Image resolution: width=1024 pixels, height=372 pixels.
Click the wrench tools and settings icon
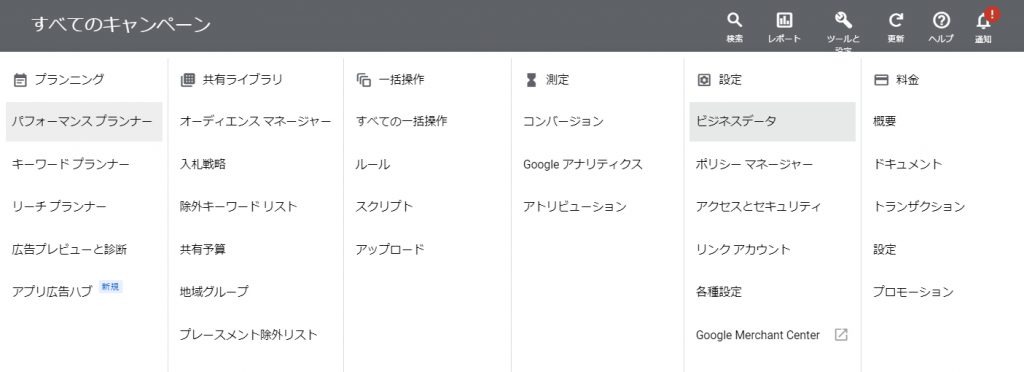point(843,20)
